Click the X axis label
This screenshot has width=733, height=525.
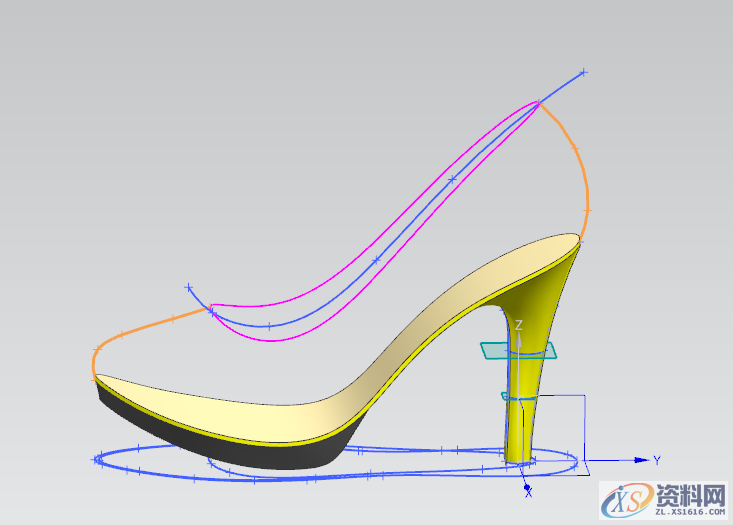(x=528, y=493)
